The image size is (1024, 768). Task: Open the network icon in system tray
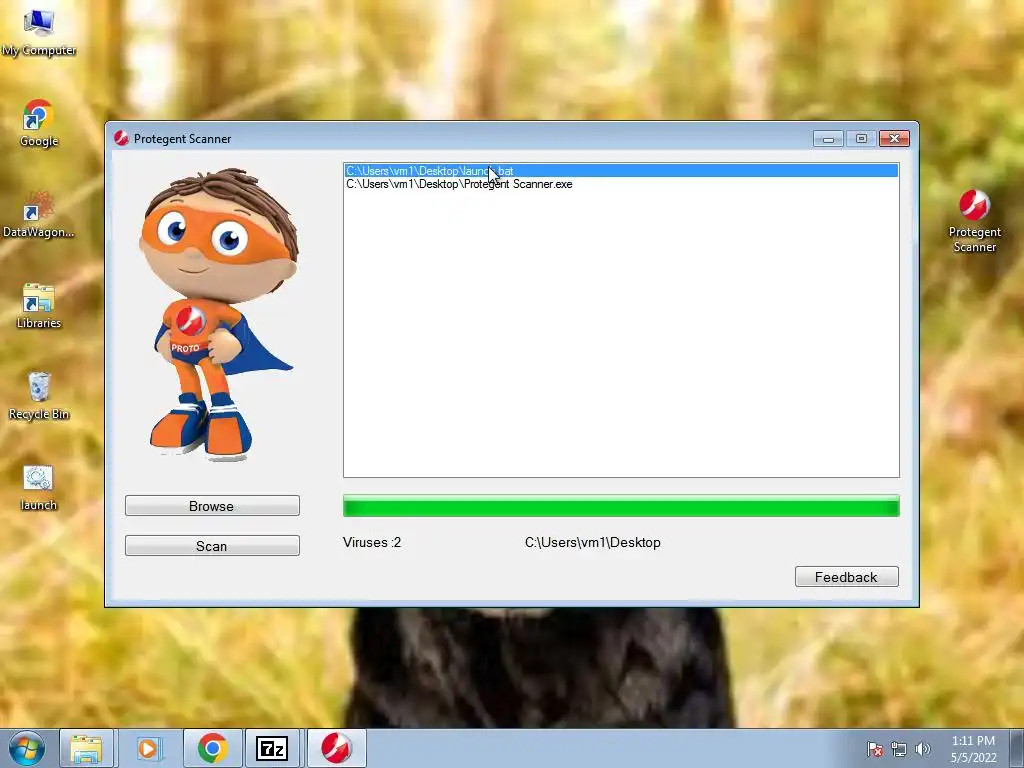899,749
